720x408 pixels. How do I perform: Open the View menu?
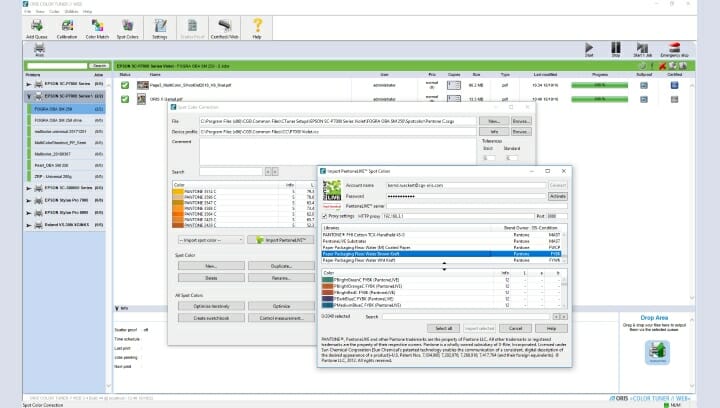pos(40,11)
